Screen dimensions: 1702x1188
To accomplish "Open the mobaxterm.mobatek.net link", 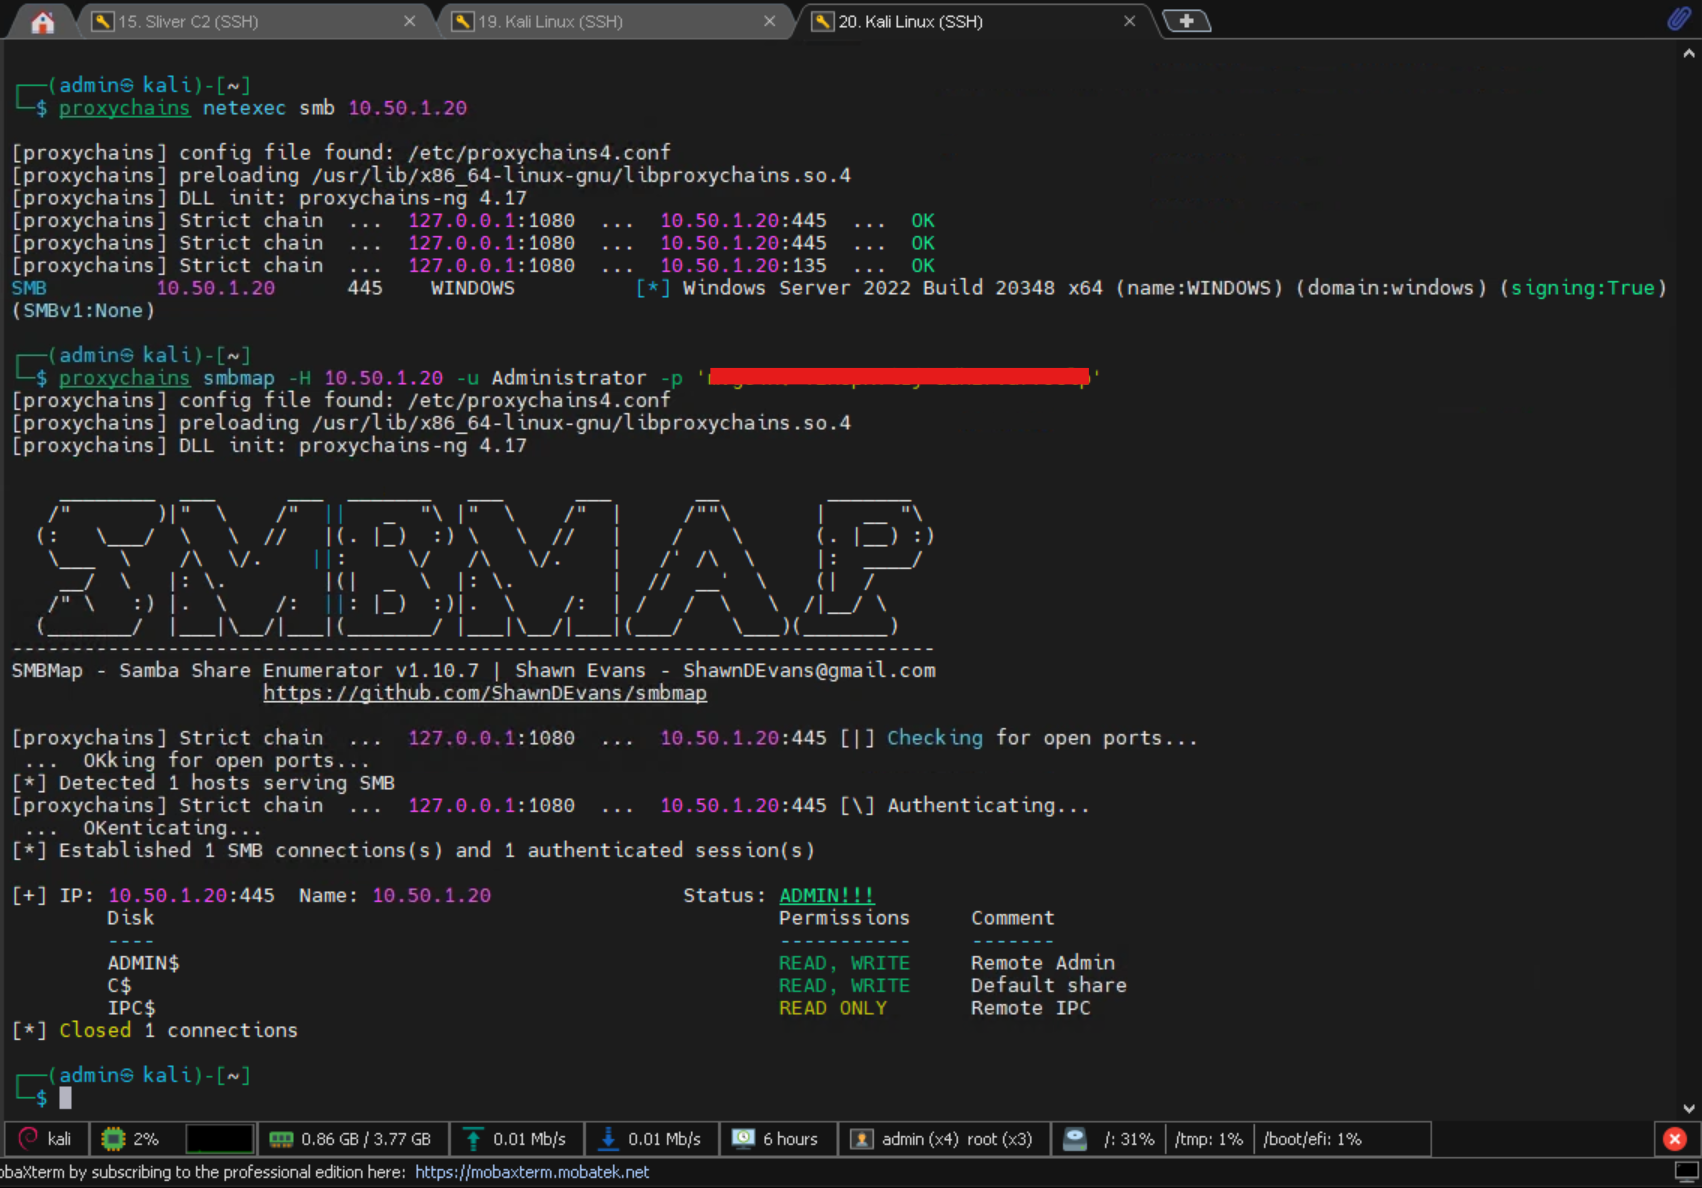I will [x=532, y=1172].
